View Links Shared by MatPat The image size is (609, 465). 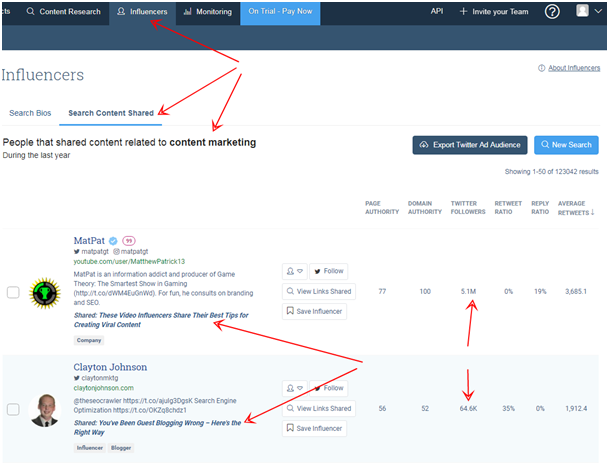[x=319, y=291]
